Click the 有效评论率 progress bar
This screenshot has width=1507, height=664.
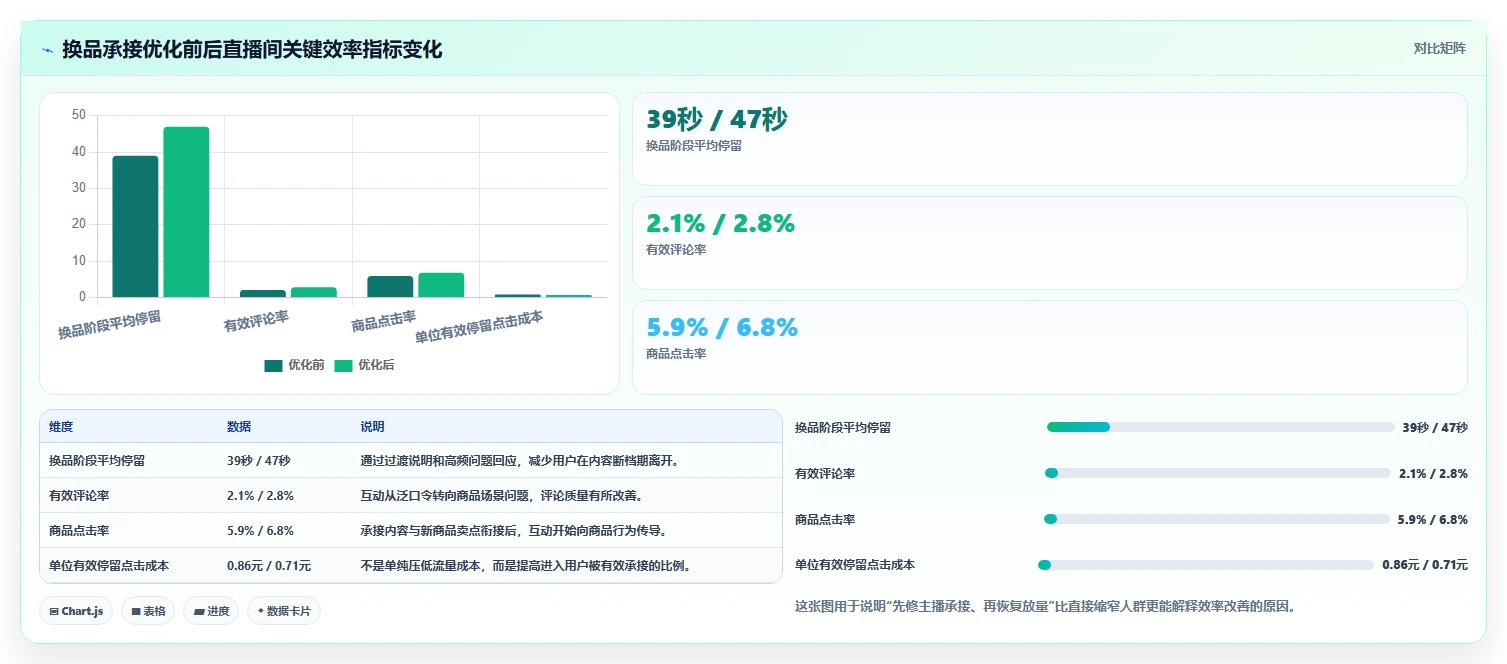(1218, 473)
